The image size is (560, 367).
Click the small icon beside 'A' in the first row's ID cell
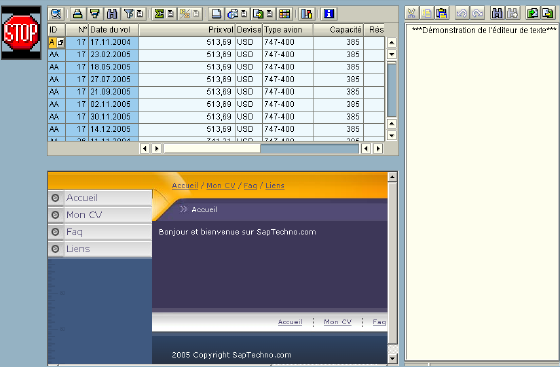[x=61, y=43]
